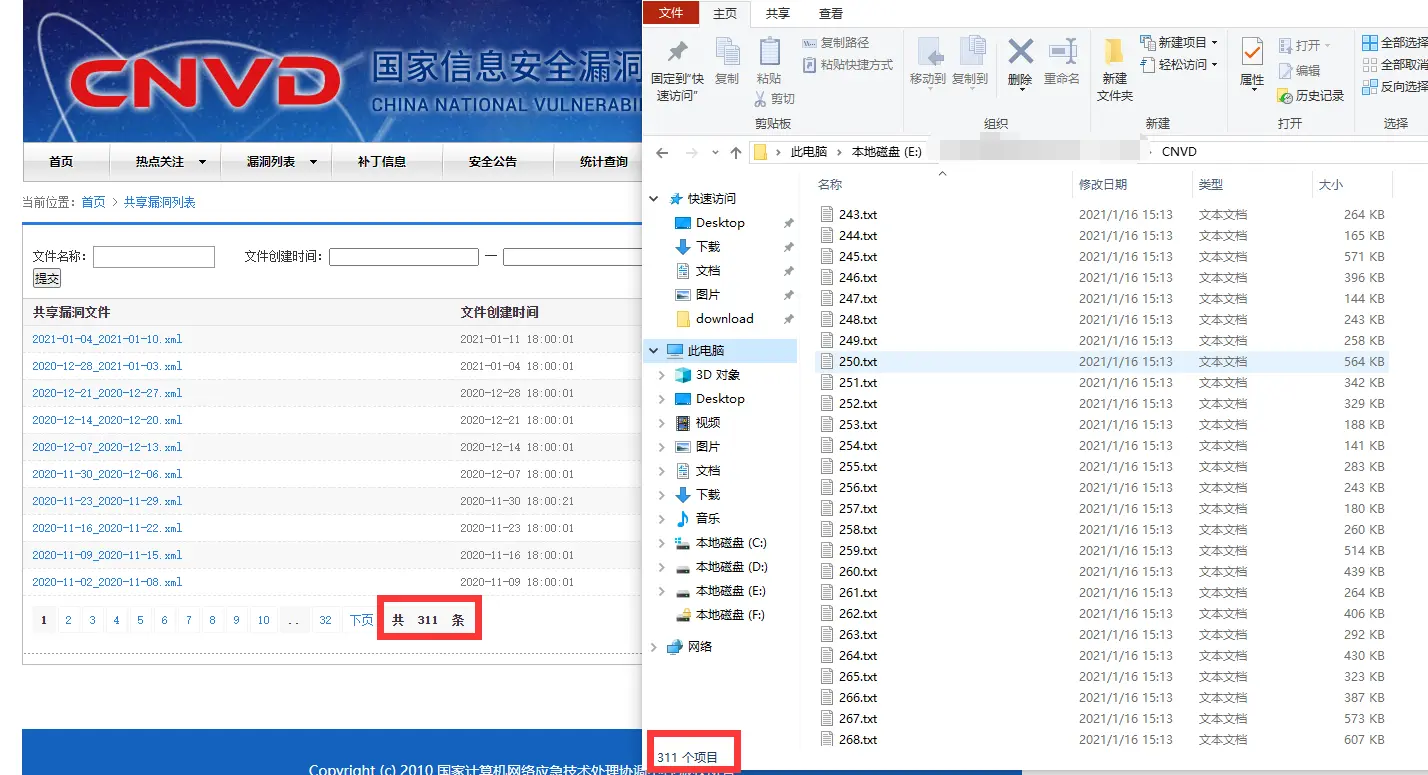The width and height of the screenshot is (1428, 775).
Task: Select file 250.txt in list
Action: click(1102, 362)
